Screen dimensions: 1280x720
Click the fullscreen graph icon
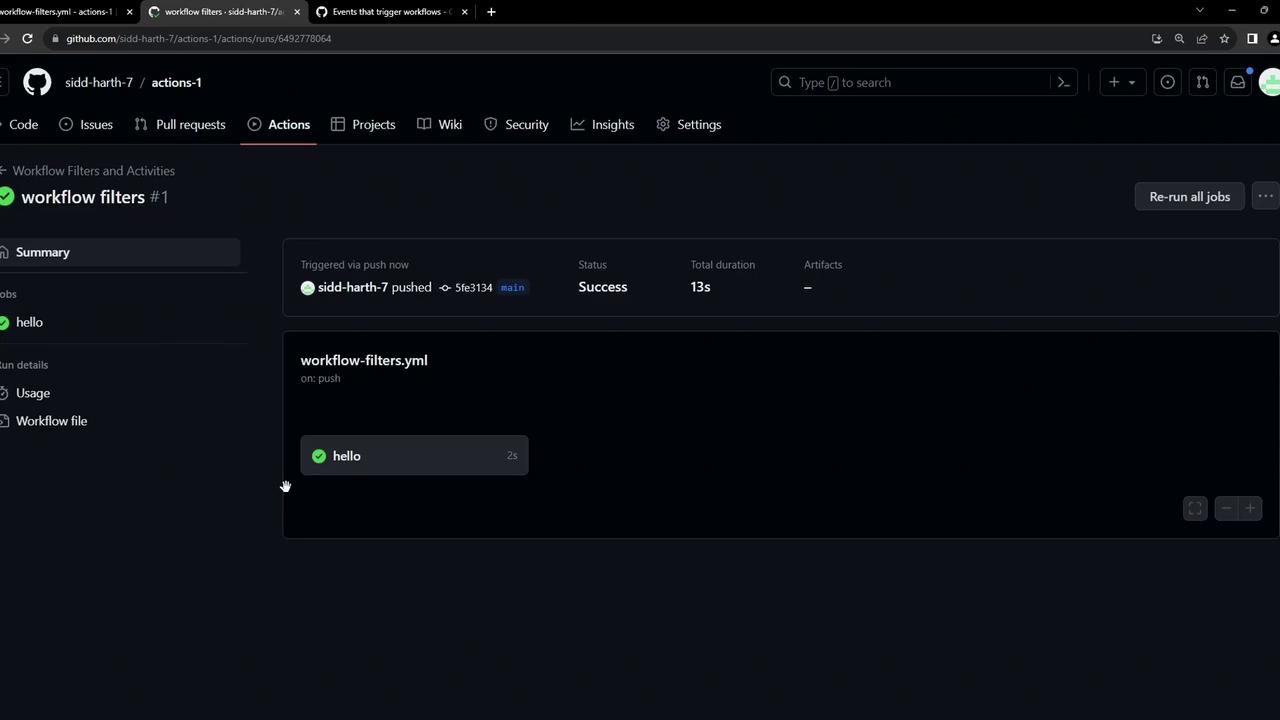[x=1195, y=509]
